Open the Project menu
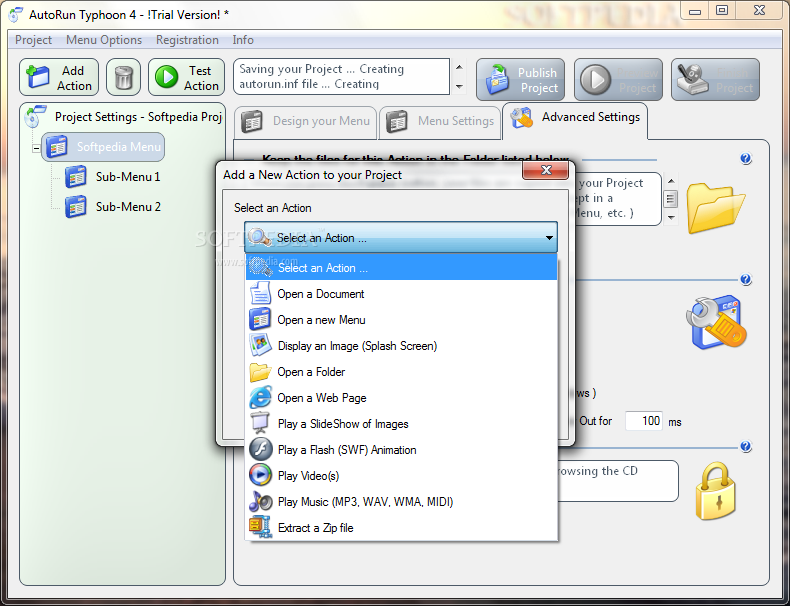The image size is (790, 606). [33, 40]
